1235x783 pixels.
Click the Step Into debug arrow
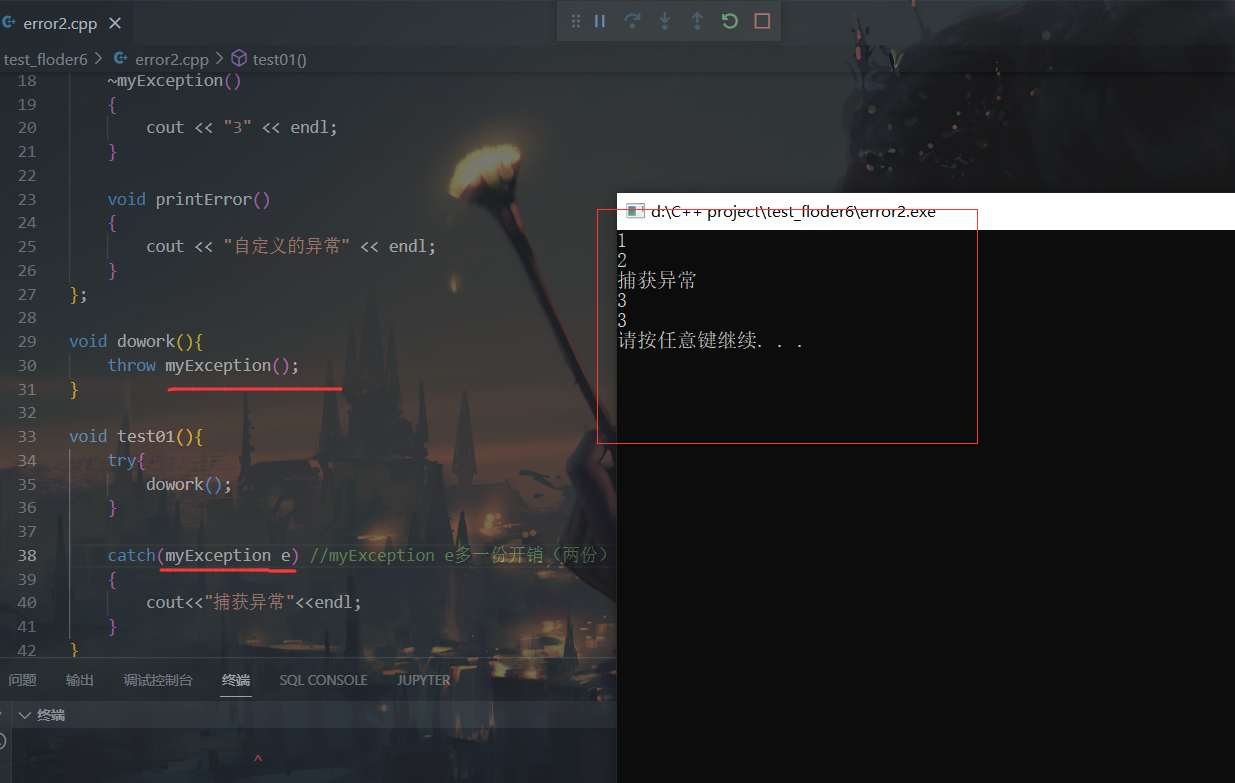[x=665, y=21]
